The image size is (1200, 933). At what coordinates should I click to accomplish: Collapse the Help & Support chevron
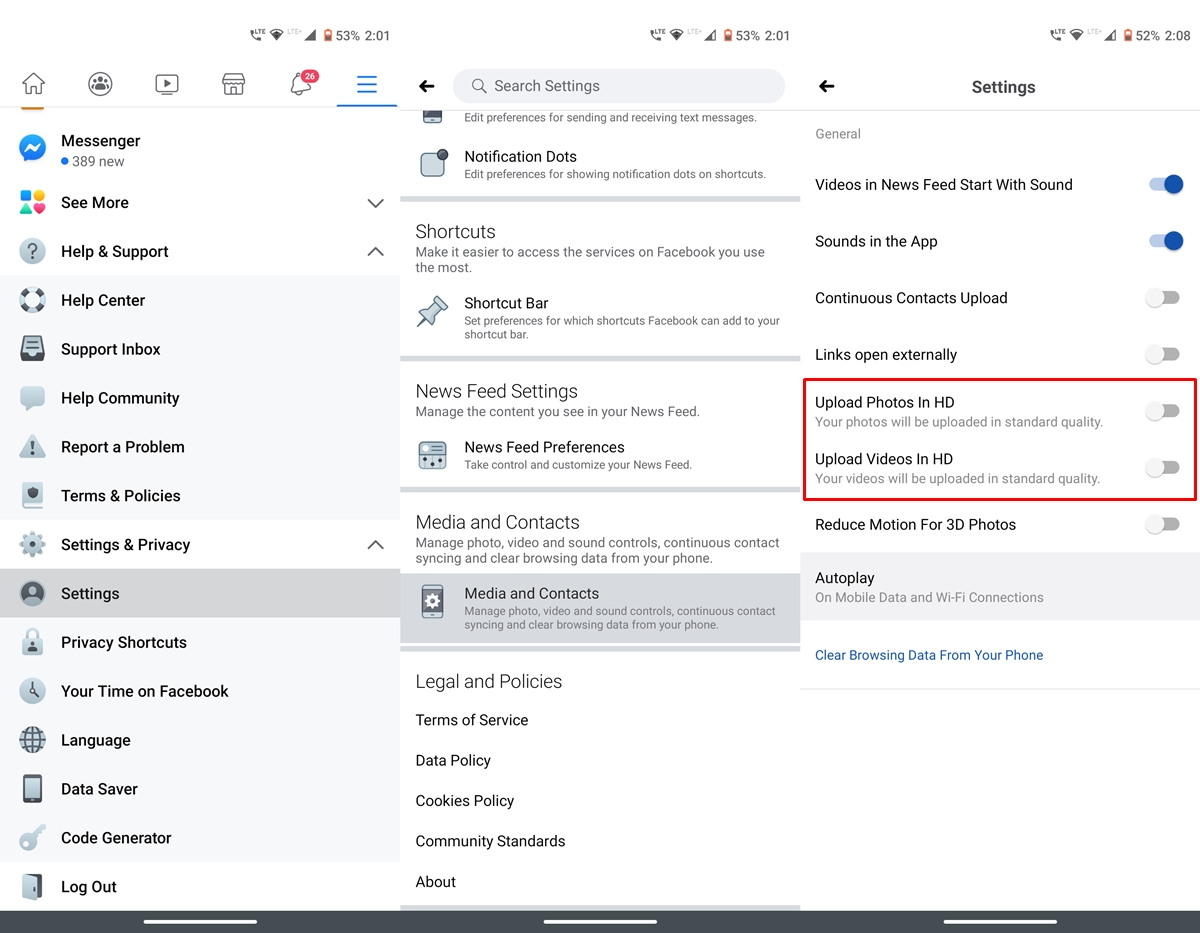pyautogui.click(x=375, y=251)
